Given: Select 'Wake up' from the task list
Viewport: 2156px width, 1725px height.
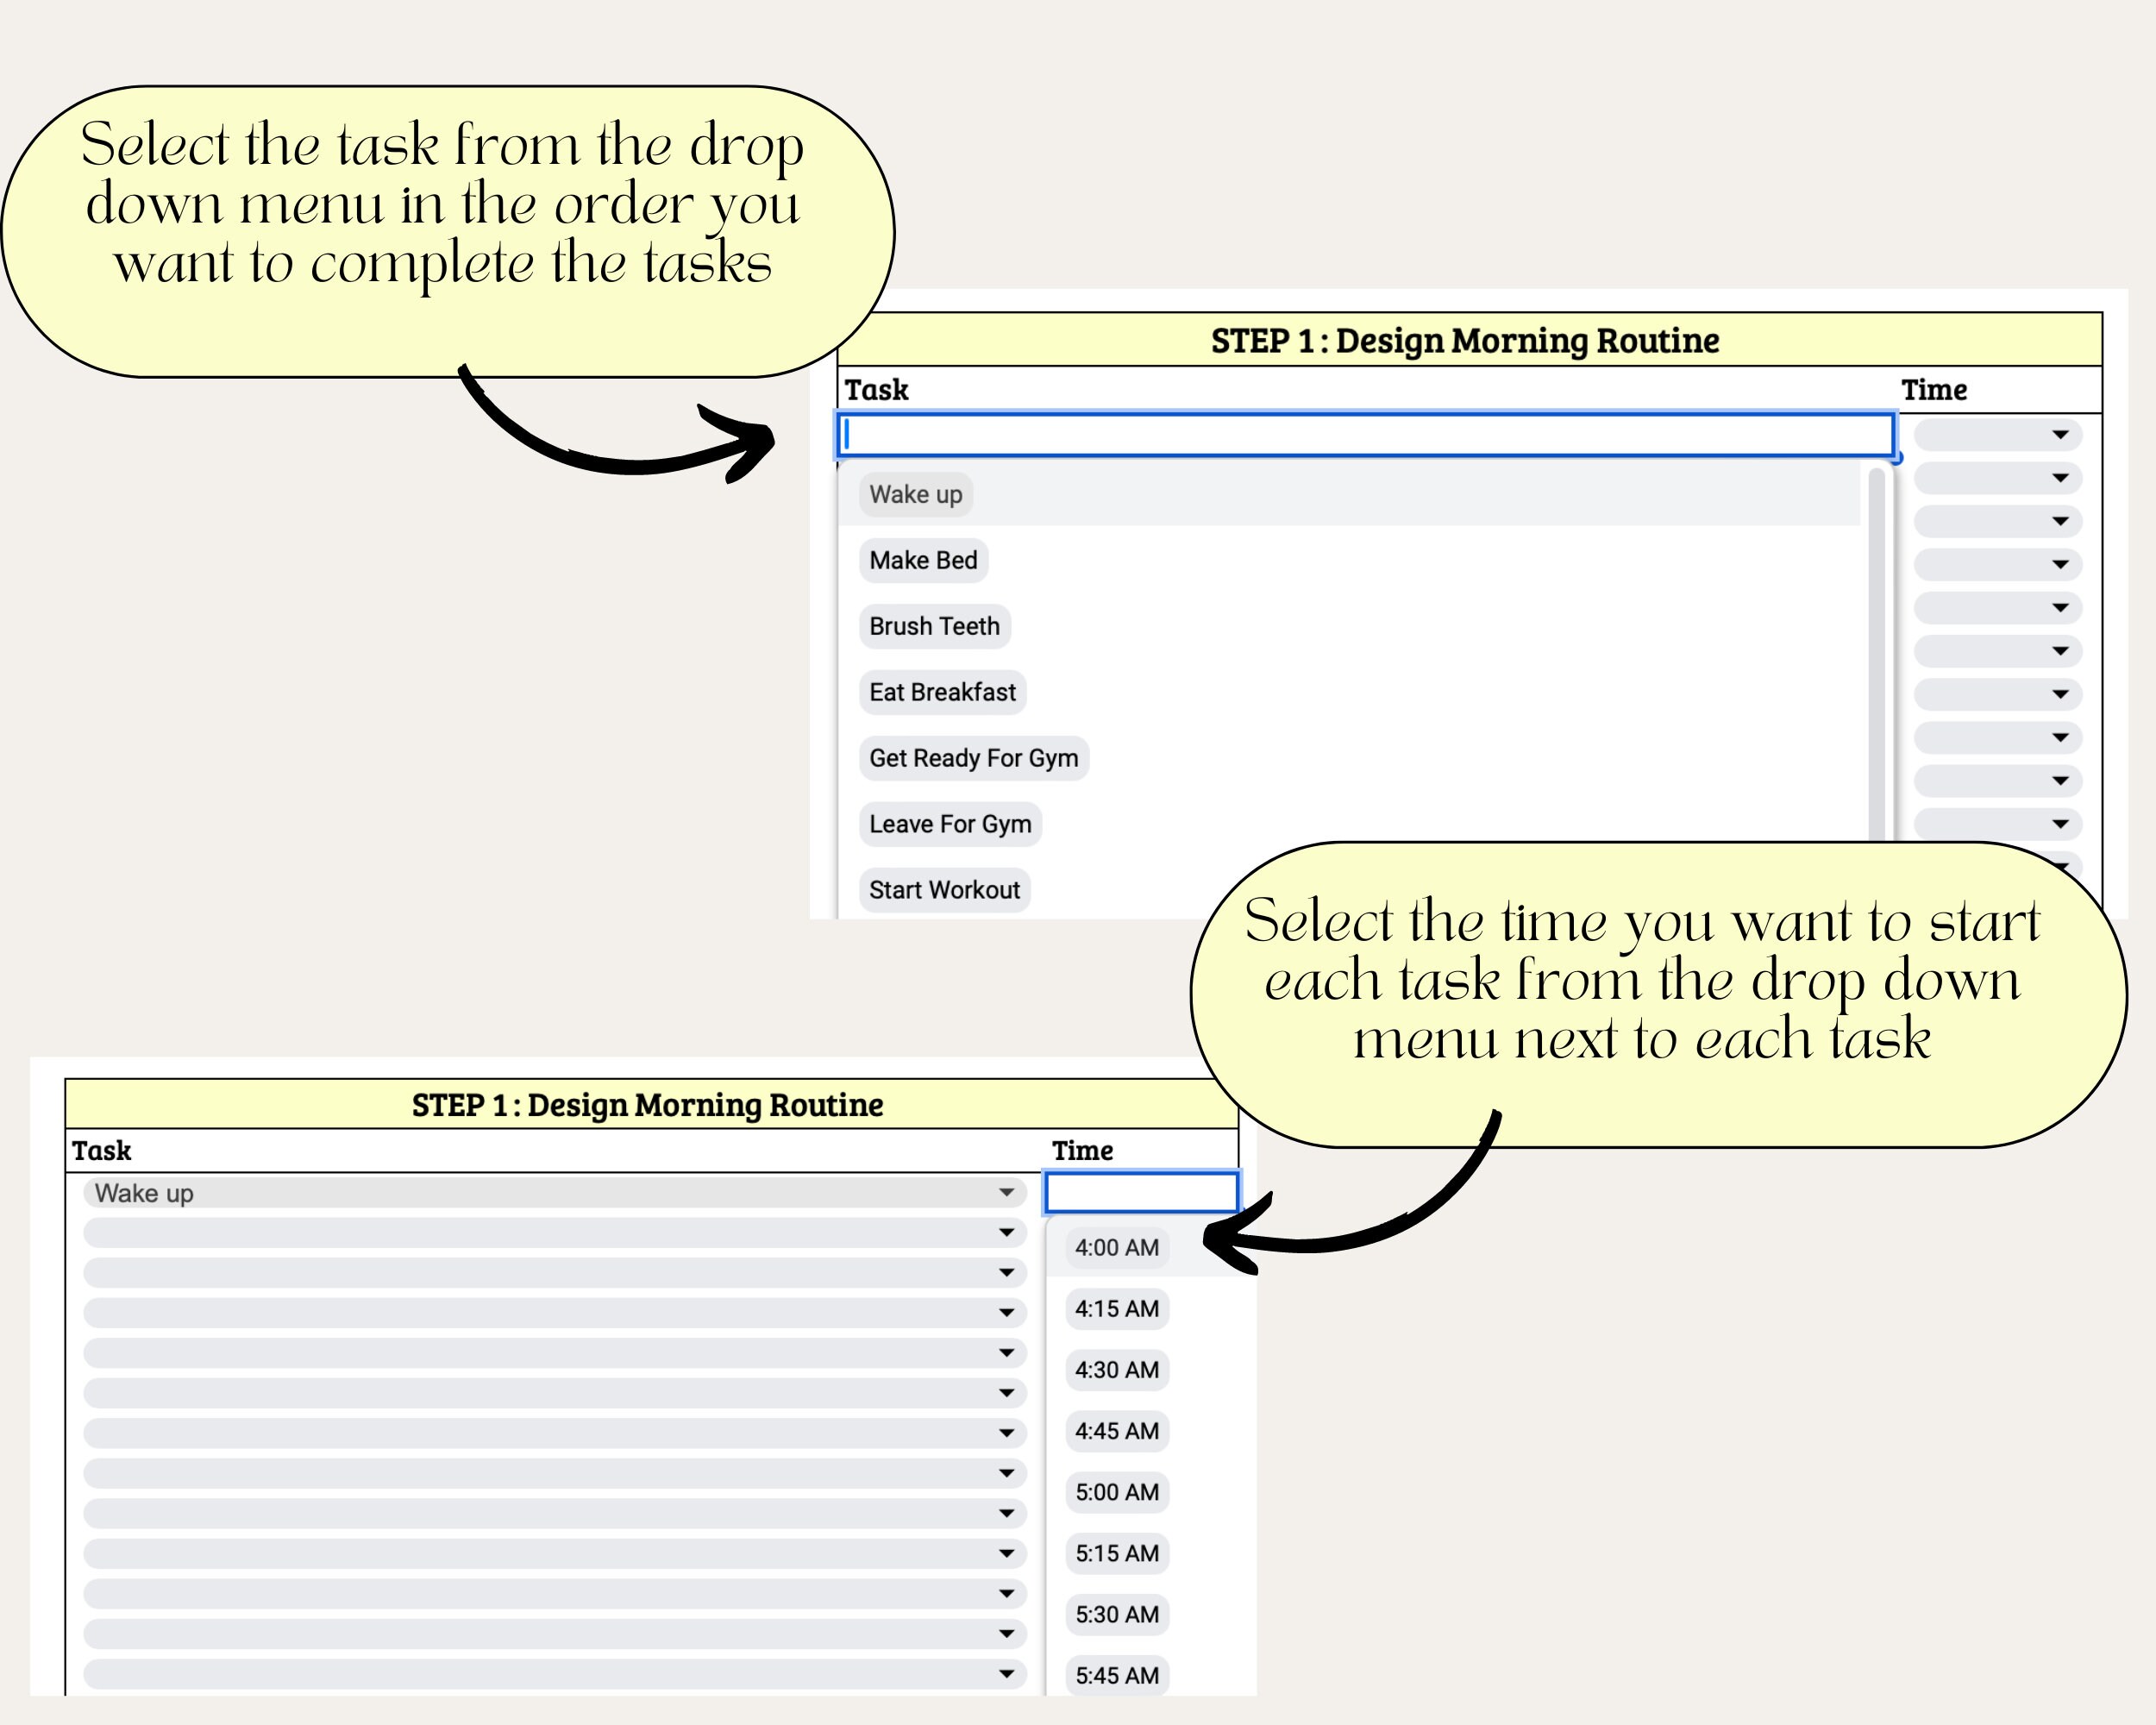Looking at the screenshot, I should point(915,495).
